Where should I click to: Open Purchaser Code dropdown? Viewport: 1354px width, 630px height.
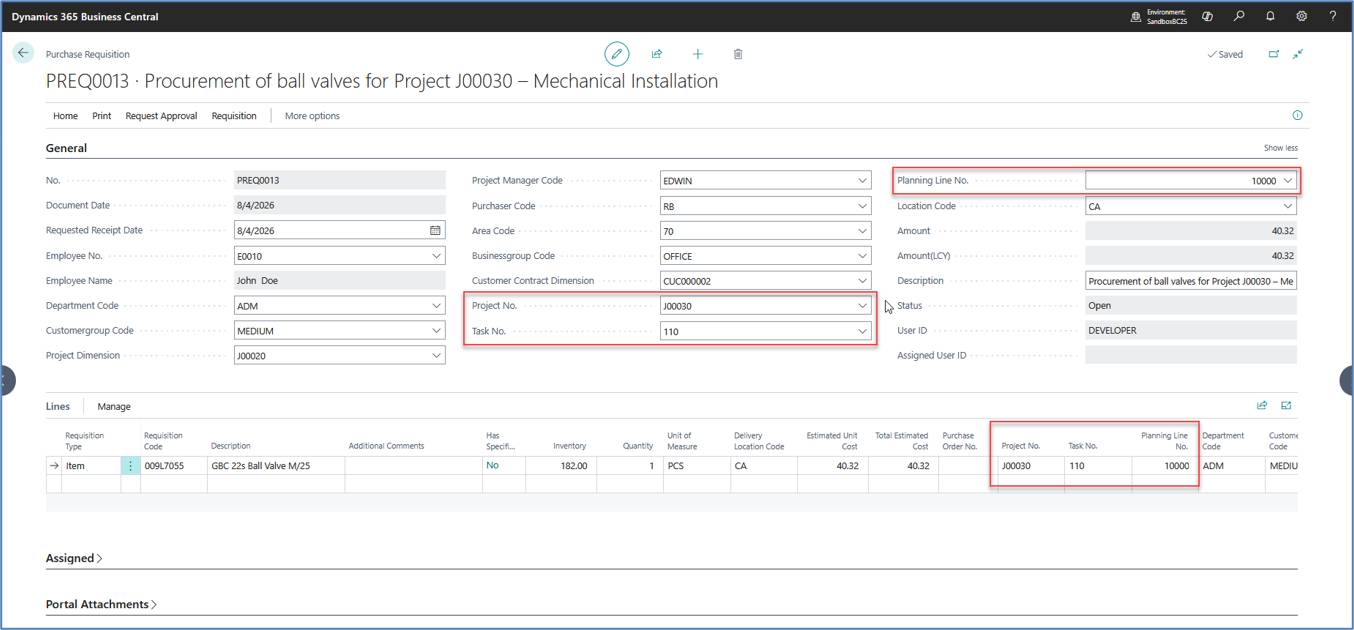[862, 206]
